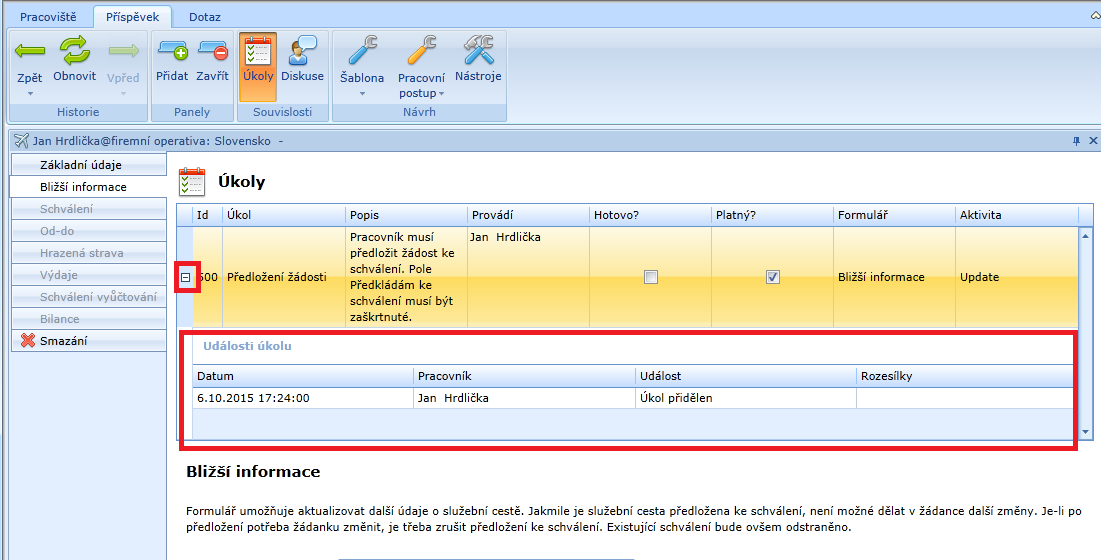
Task: Collapse the task row 500 expander
Action: [x=186, y=277]
